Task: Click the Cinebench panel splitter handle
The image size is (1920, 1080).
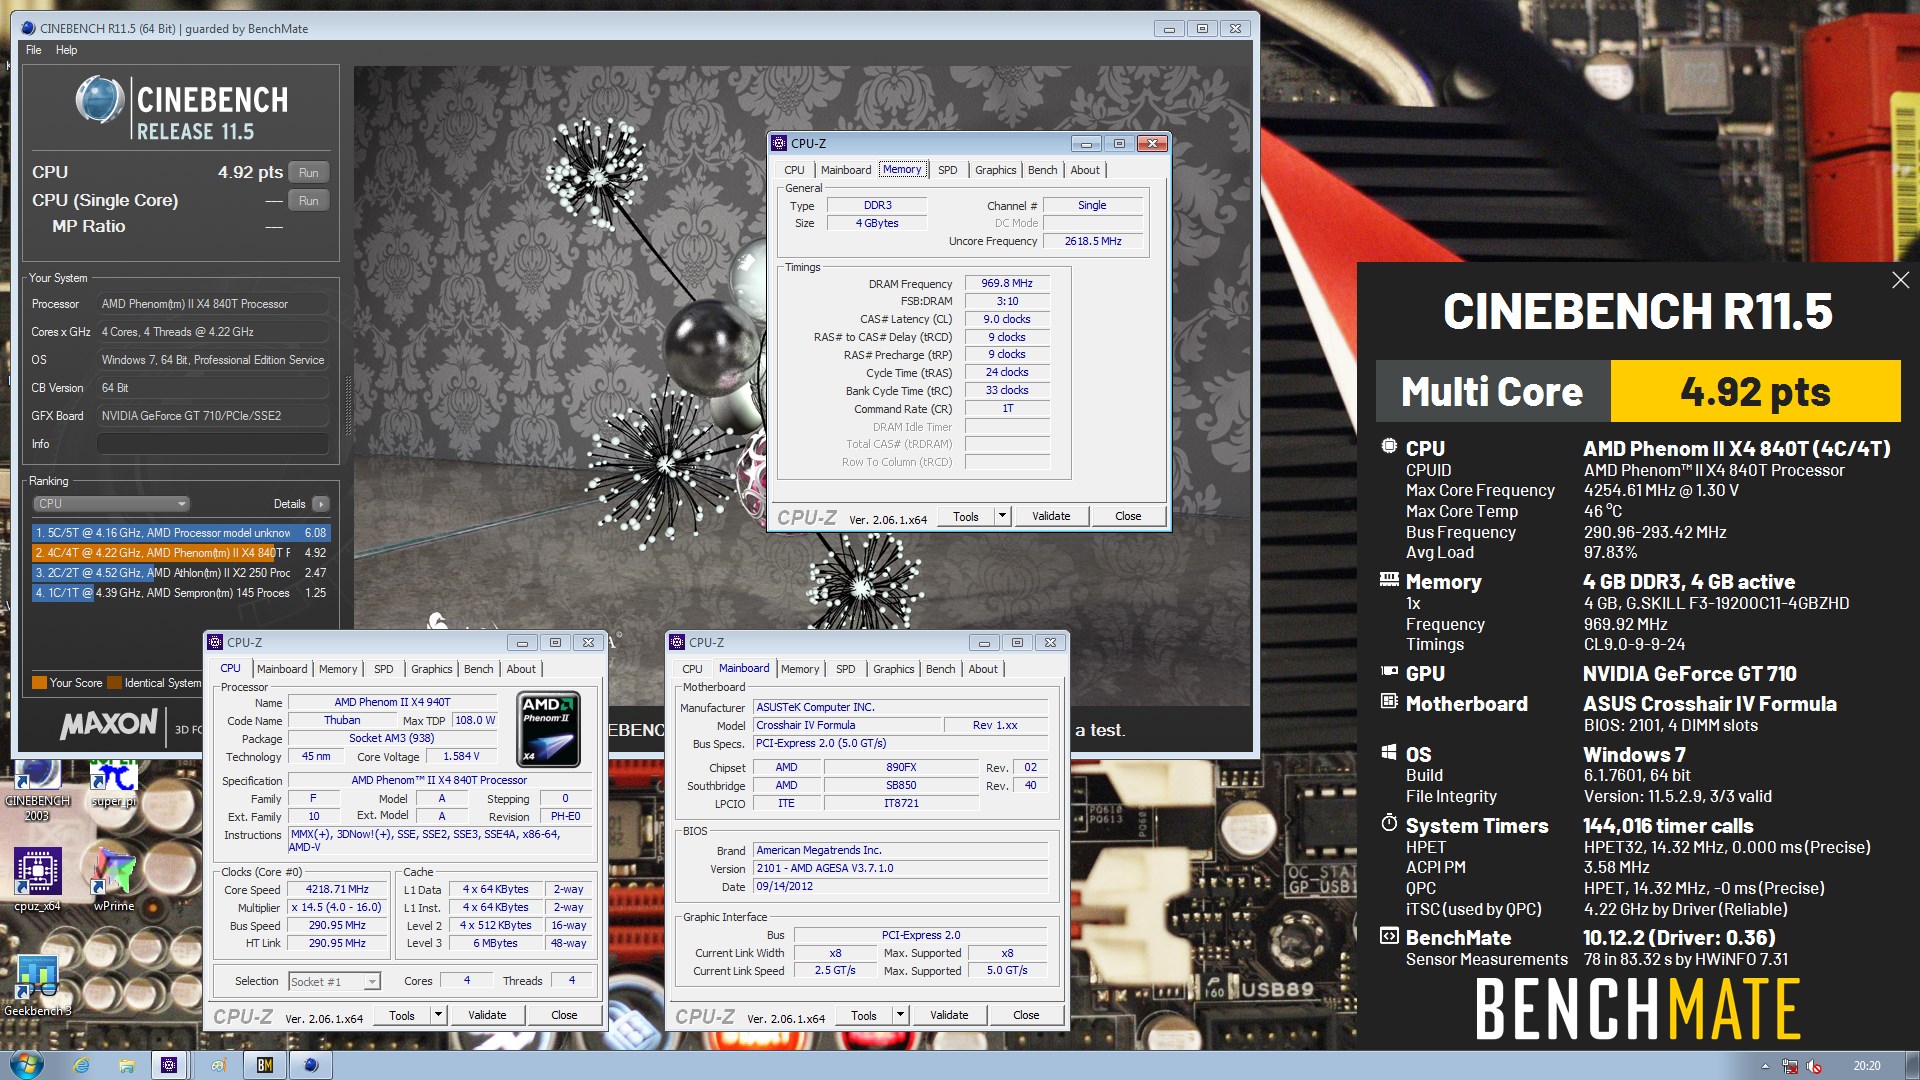Action: (x=347, y=405)
